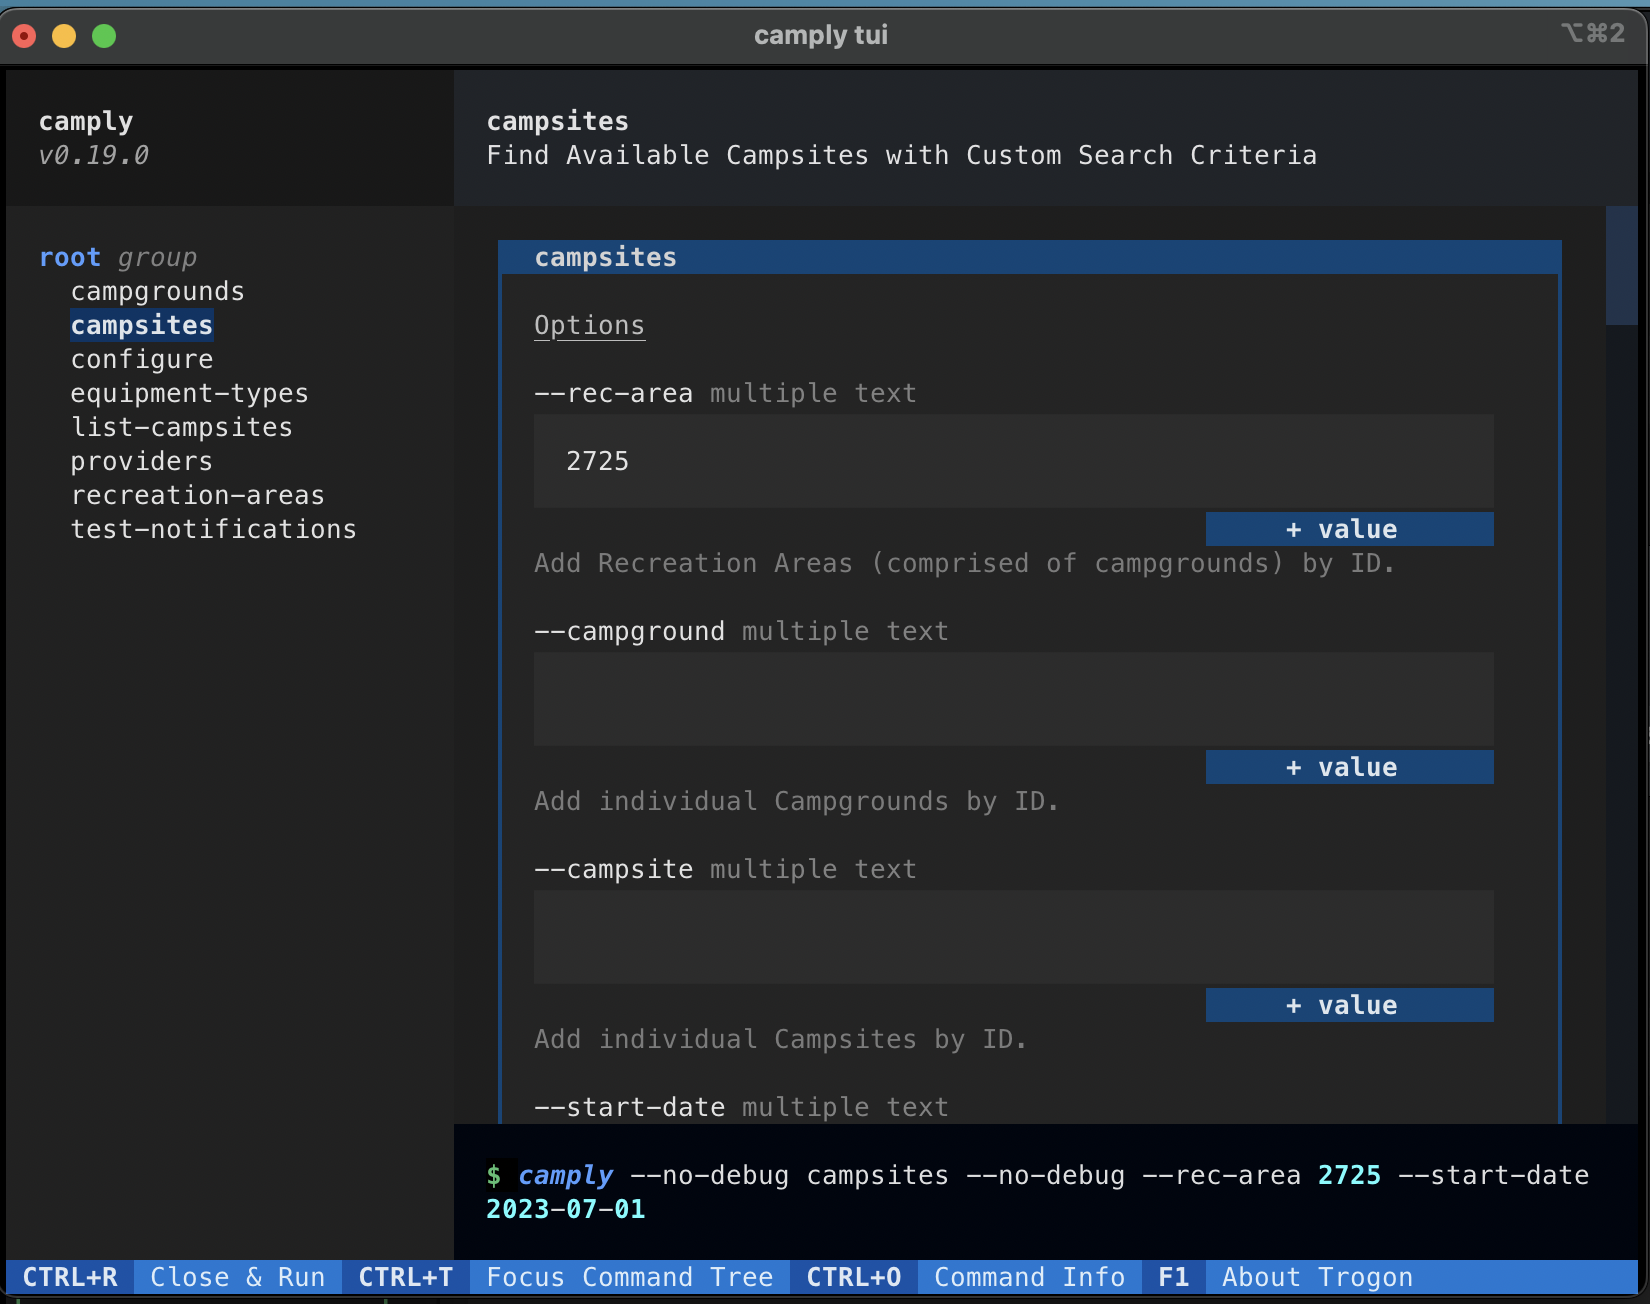Add another value for --campsite
Screen dimensions: 1650x1304
[x=1350, y=1005]
